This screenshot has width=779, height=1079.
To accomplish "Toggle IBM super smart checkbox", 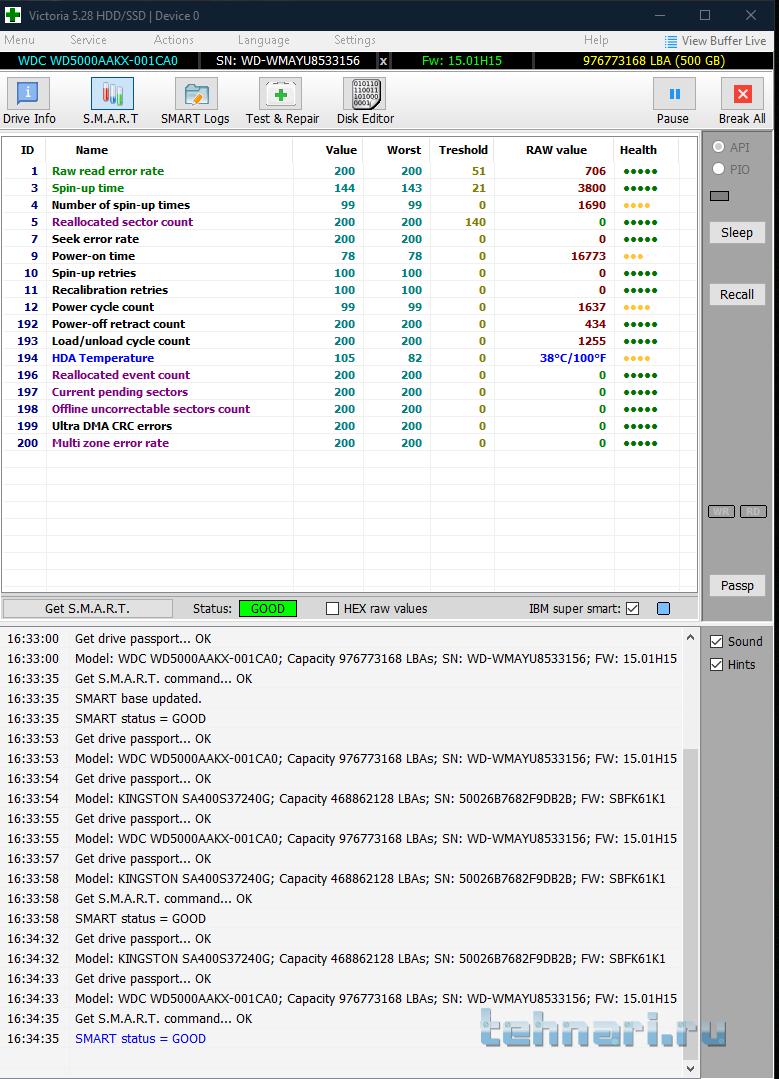I will tap(632, 608).
